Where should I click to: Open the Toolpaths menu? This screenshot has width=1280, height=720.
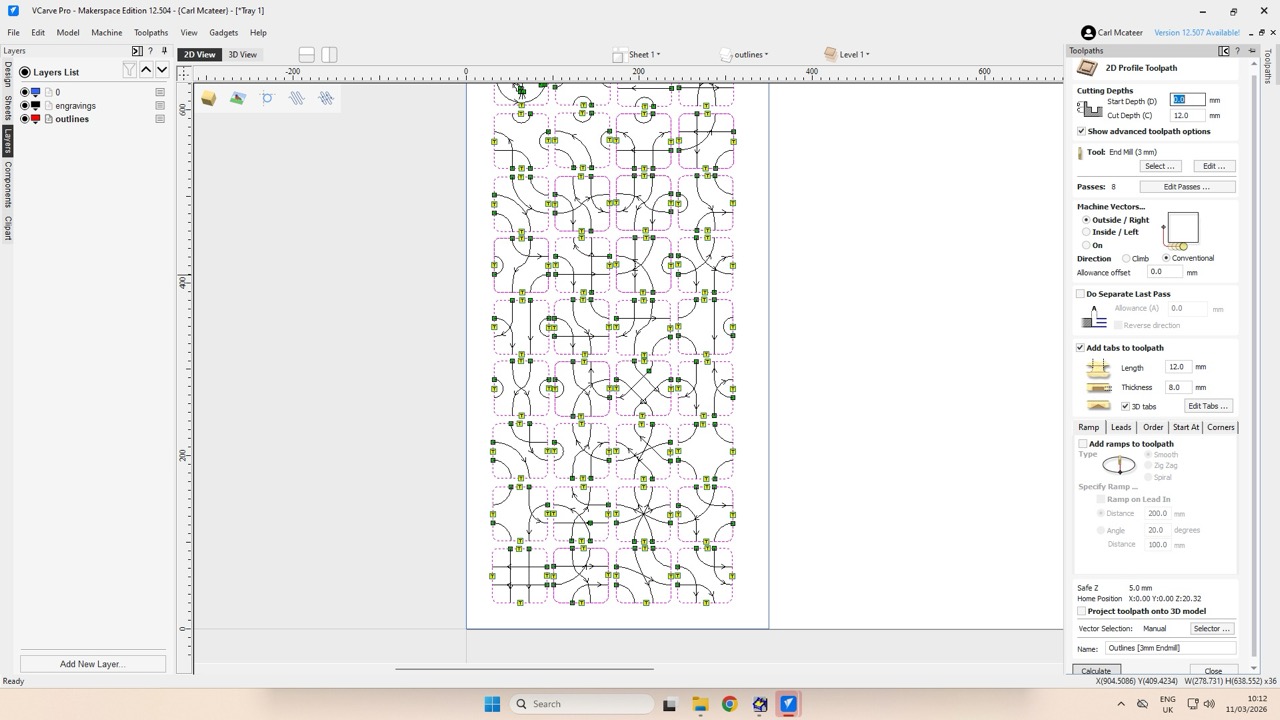click(x=151, y=33)
